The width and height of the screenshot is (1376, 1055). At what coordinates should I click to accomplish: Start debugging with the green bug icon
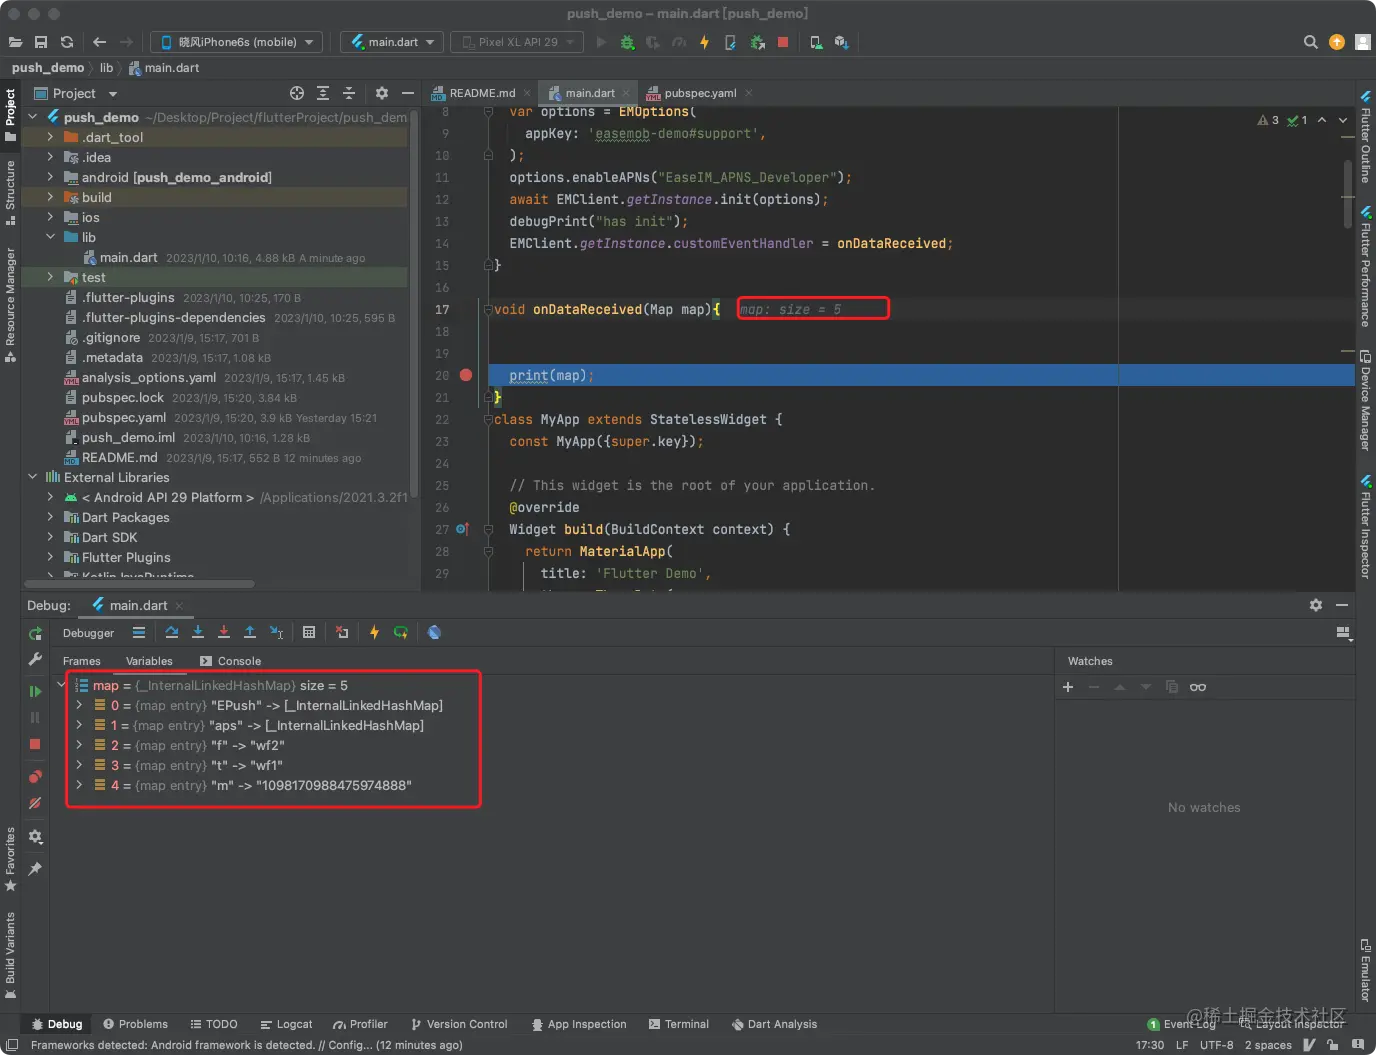click(627, 42)
